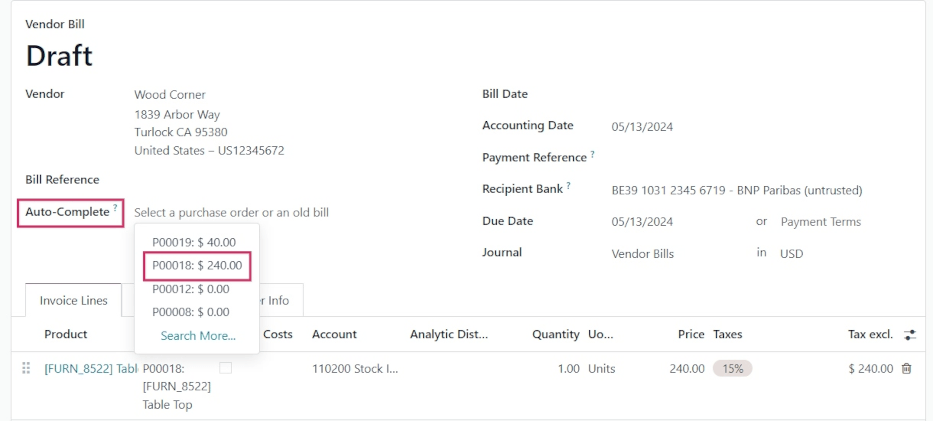Pick the P00012: $ 0.00 option
The image size is (933, 421).
click(190, 289)
